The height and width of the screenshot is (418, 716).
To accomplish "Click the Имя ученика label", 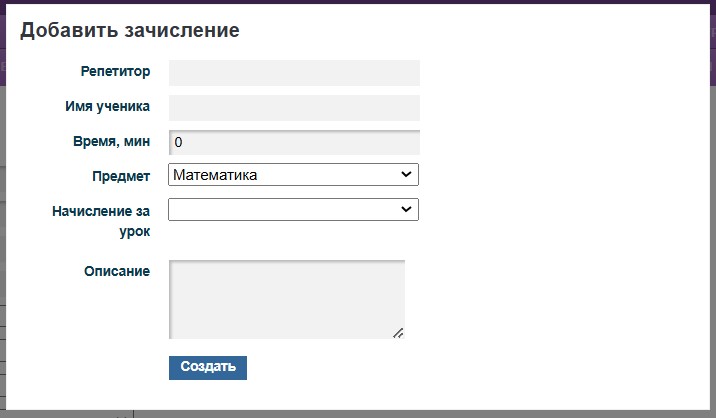I will (x=107, y=106).
